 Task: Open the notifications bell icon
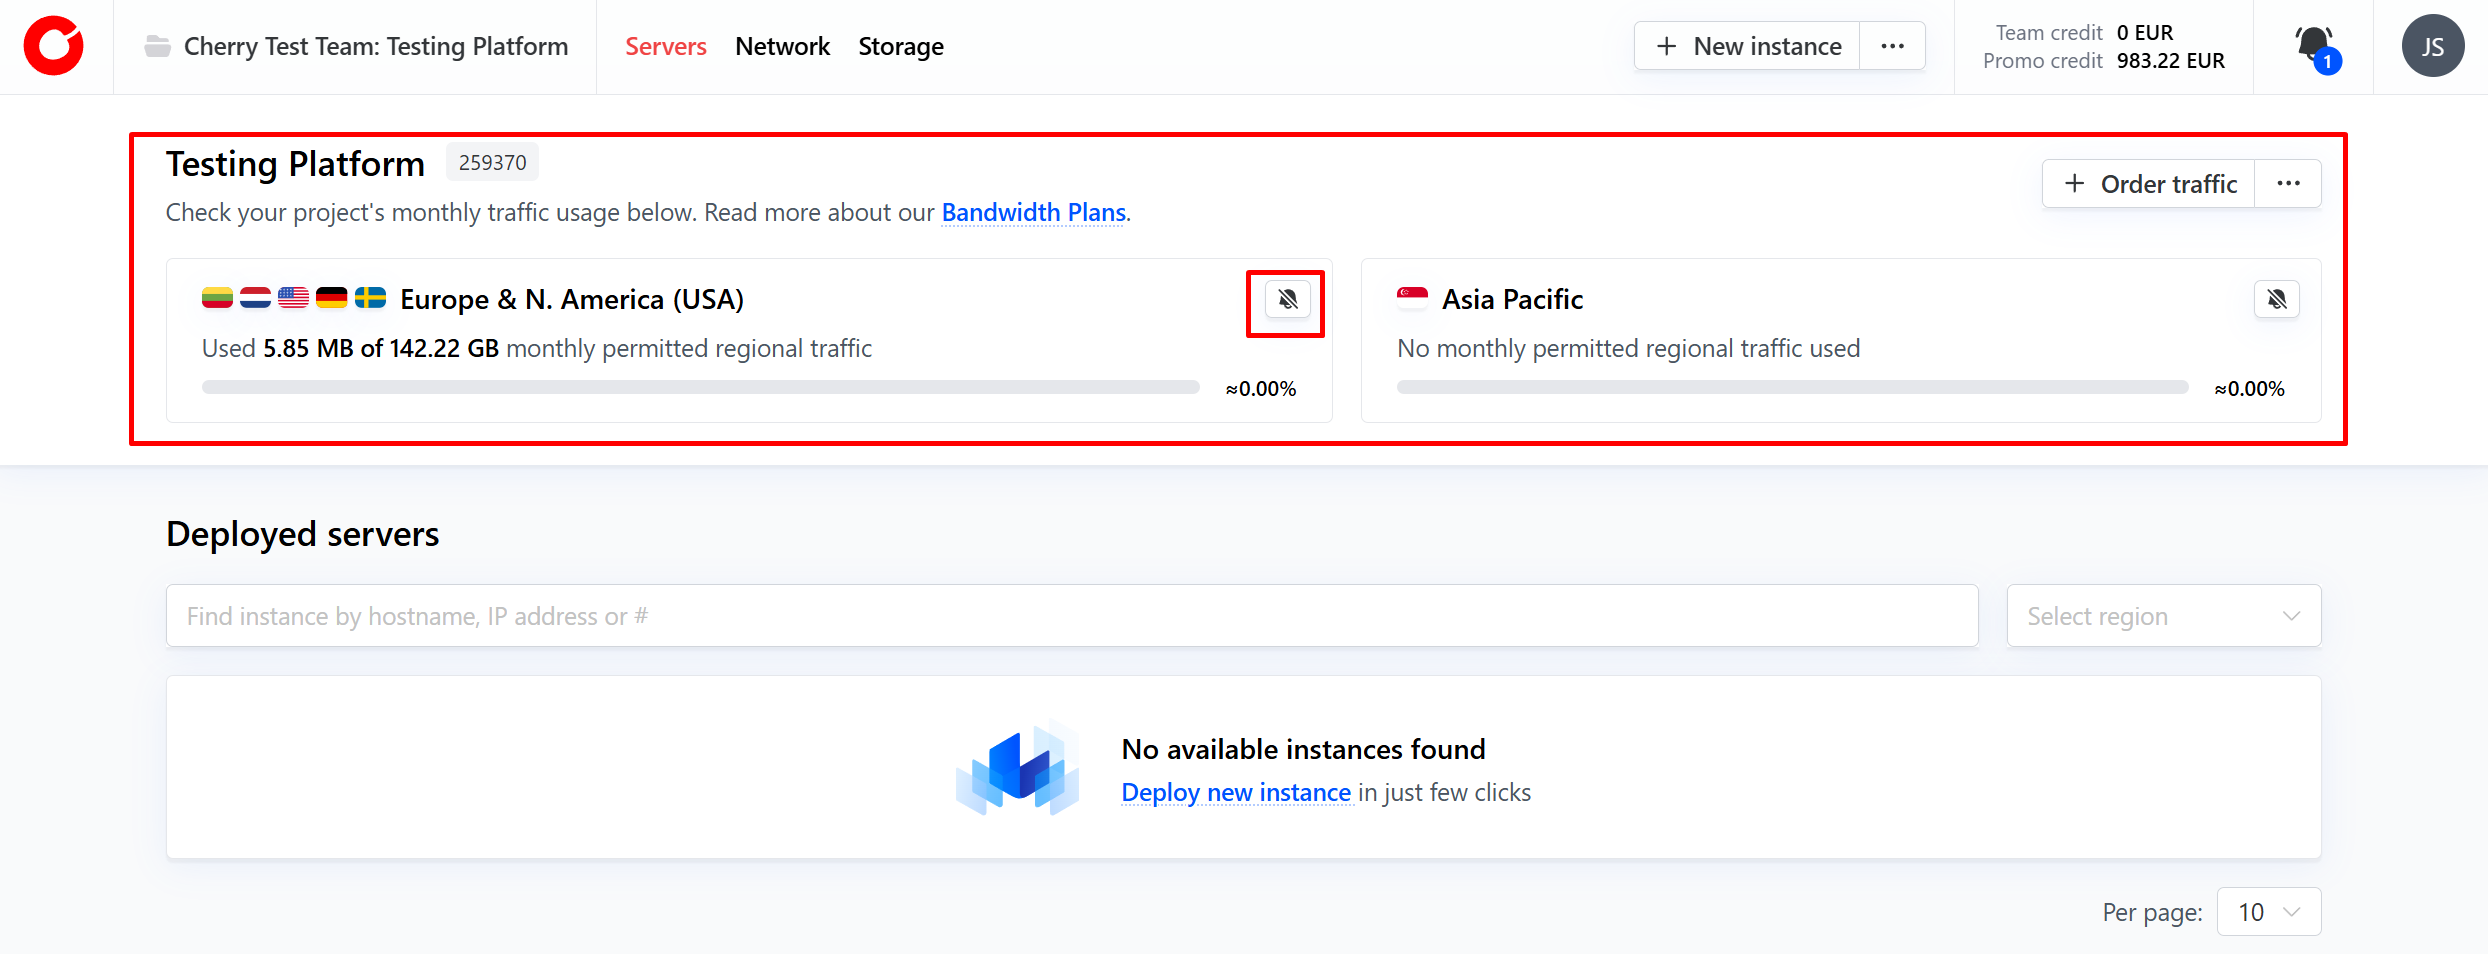pyautogui.click(x=2313, y=46)
